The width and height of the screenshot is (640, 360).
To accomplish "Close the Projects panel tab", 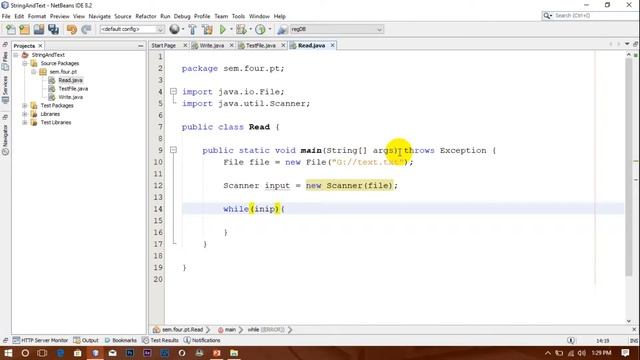I will click(x=40, y=46).
